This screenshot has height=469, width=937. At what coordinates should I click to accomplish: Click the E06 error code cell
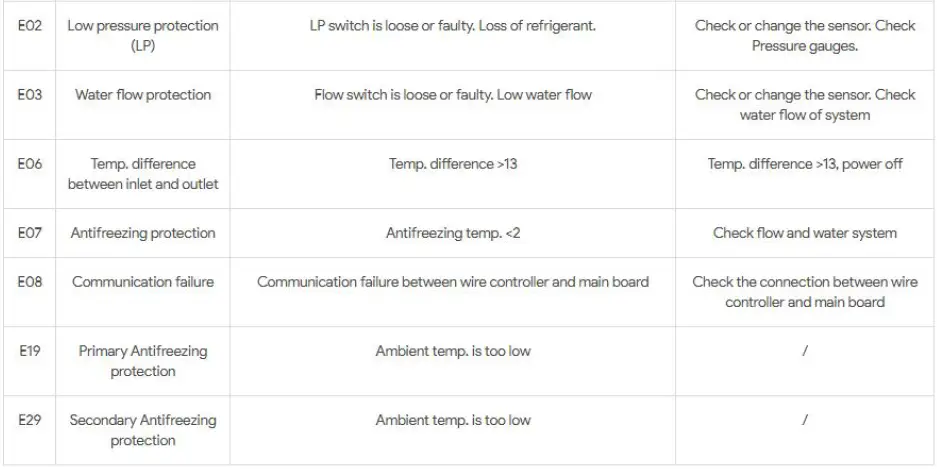click(x=29, y=164)
